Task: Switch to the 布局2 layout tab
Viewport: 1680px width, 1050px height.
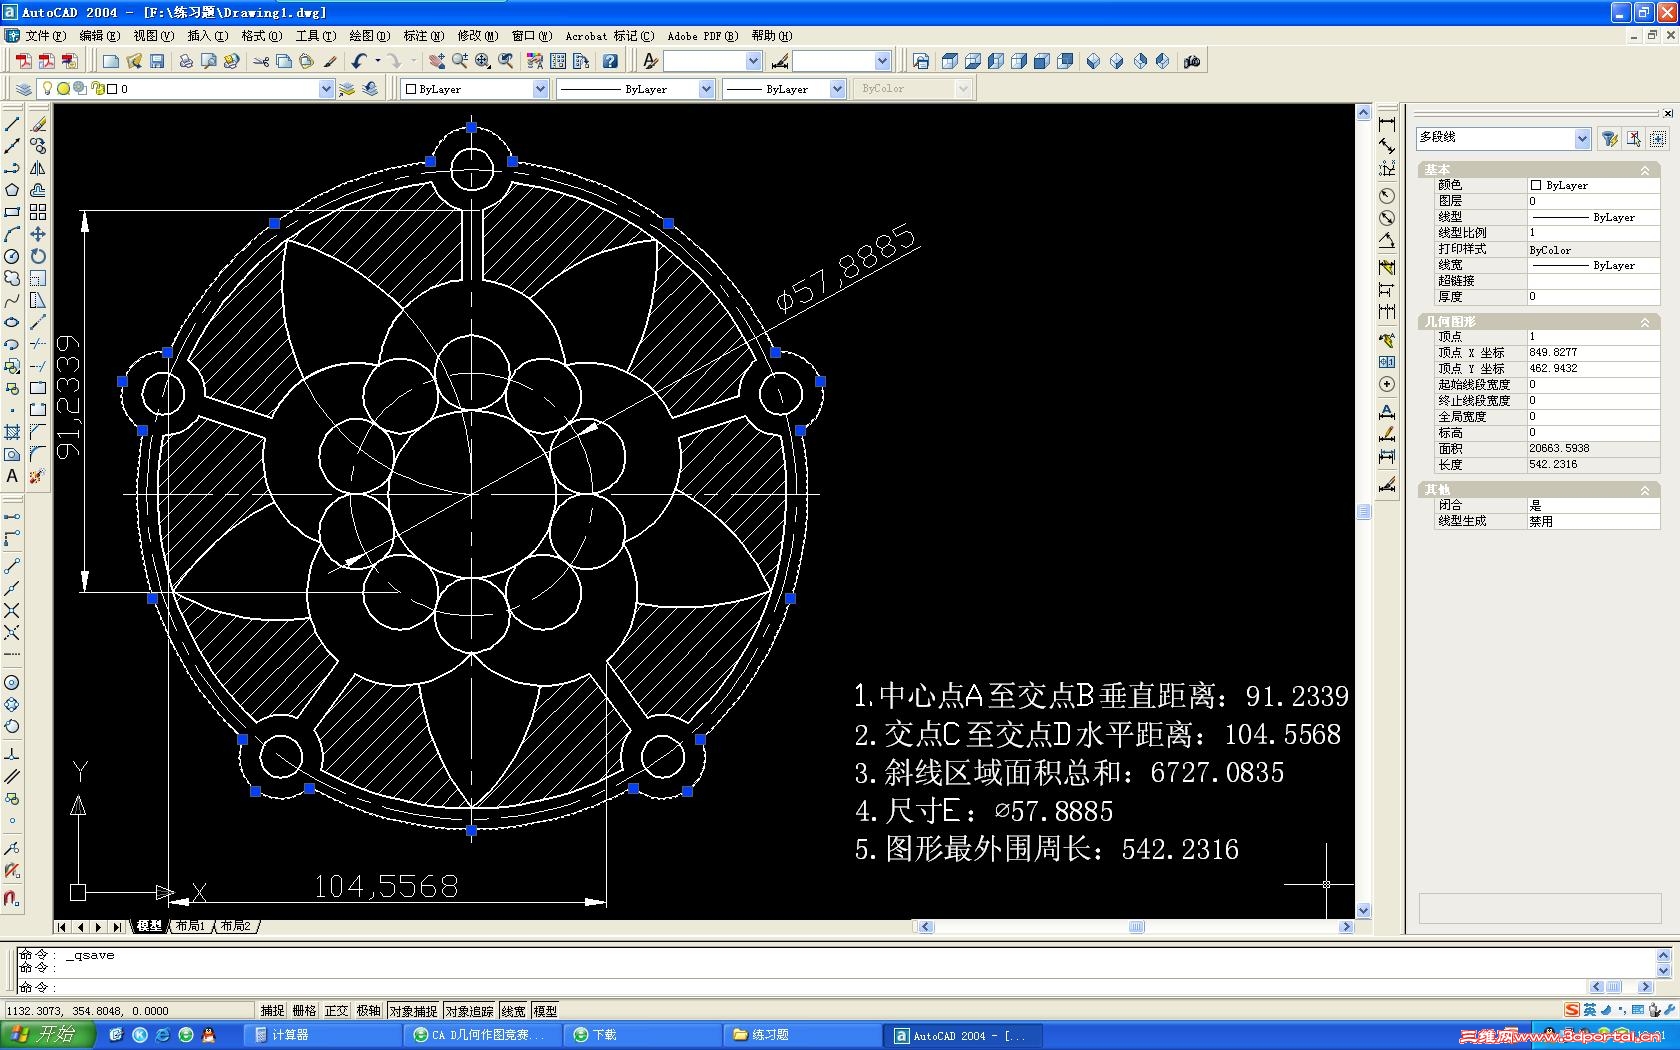Action: click(x=236, y=926)
